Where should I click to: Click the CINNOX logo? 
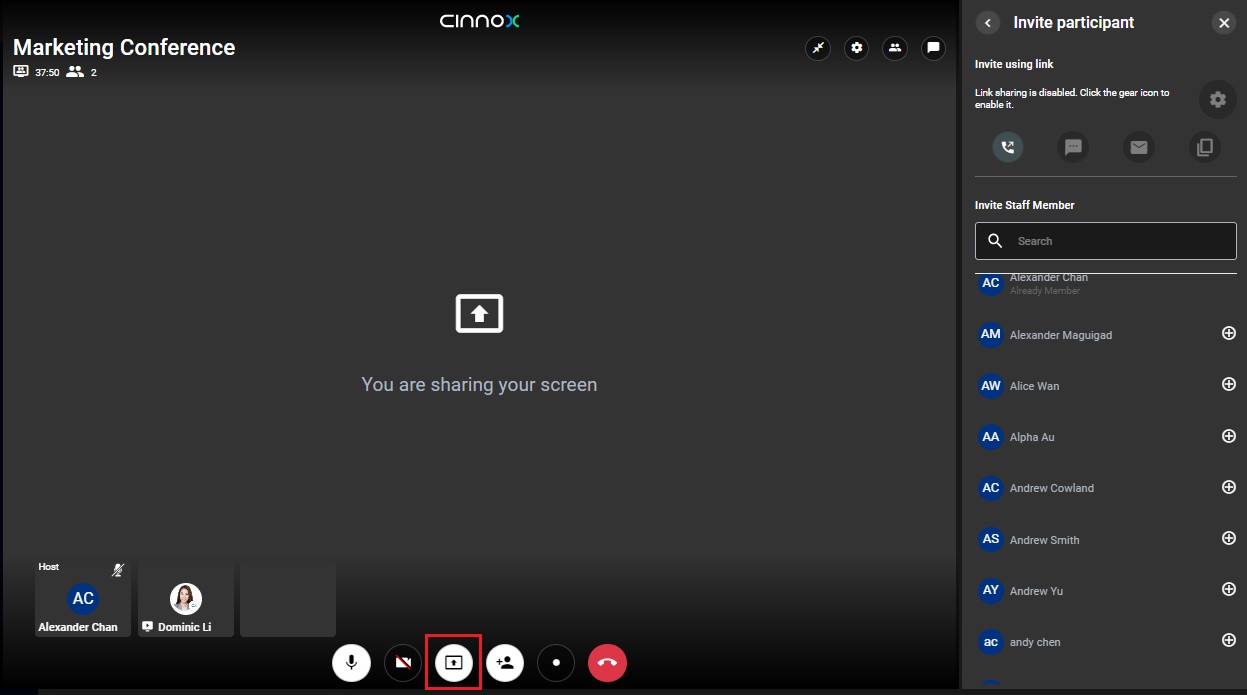(x=479, y=20)
